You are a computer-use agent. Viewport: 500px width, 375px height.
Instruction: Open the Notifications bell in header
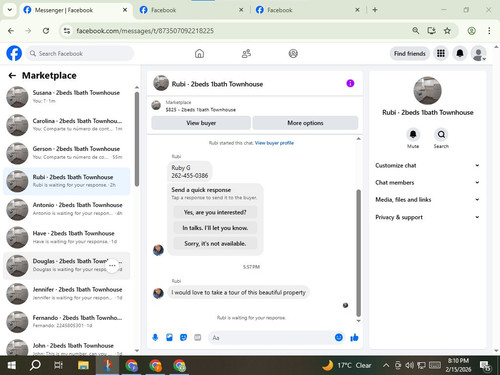[x=460, y=53]
